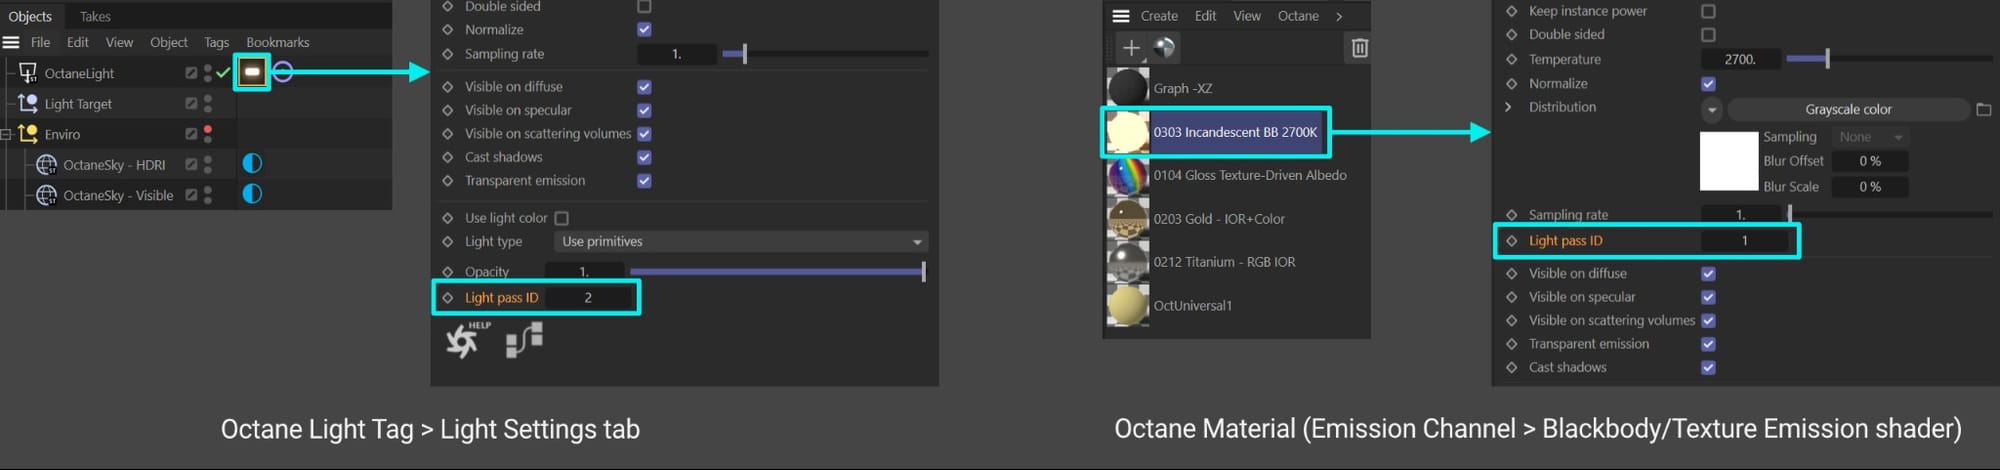
Task: Select 0303 Incandescent BB 2700K material
Action: point(1216,132)
